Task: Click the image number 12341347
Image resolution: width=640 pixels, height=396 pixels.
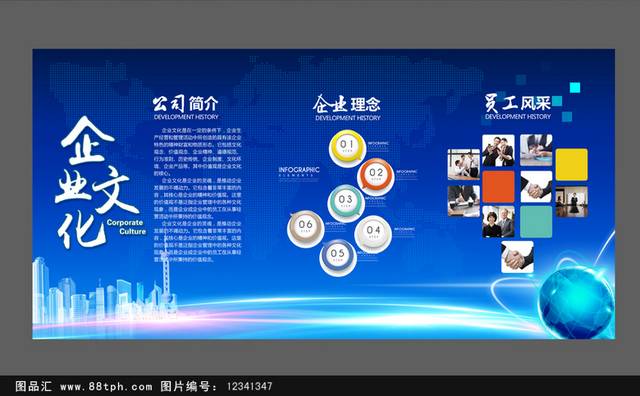Action: [249, 386]
